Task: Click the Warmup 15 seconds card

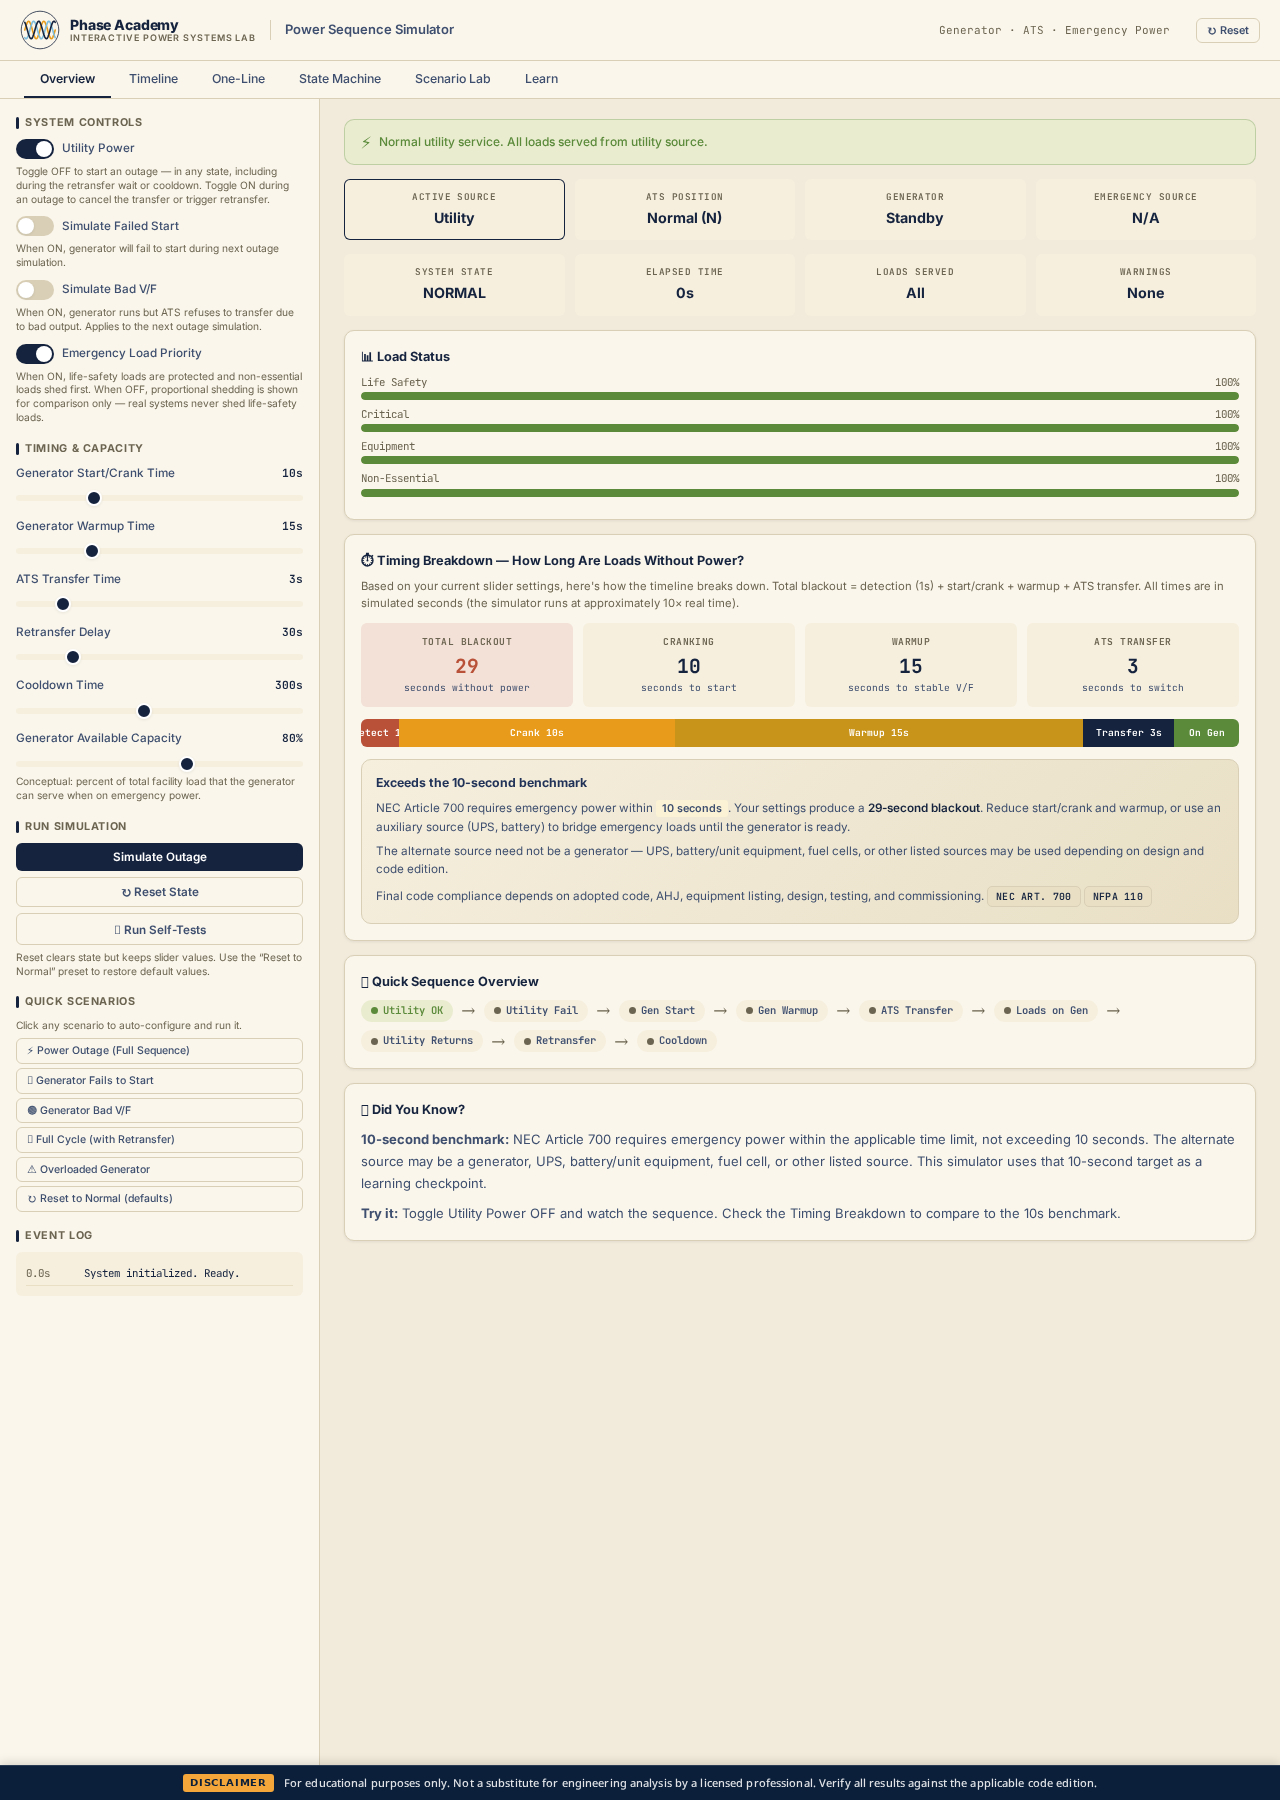Action: (x=911, y=665)
